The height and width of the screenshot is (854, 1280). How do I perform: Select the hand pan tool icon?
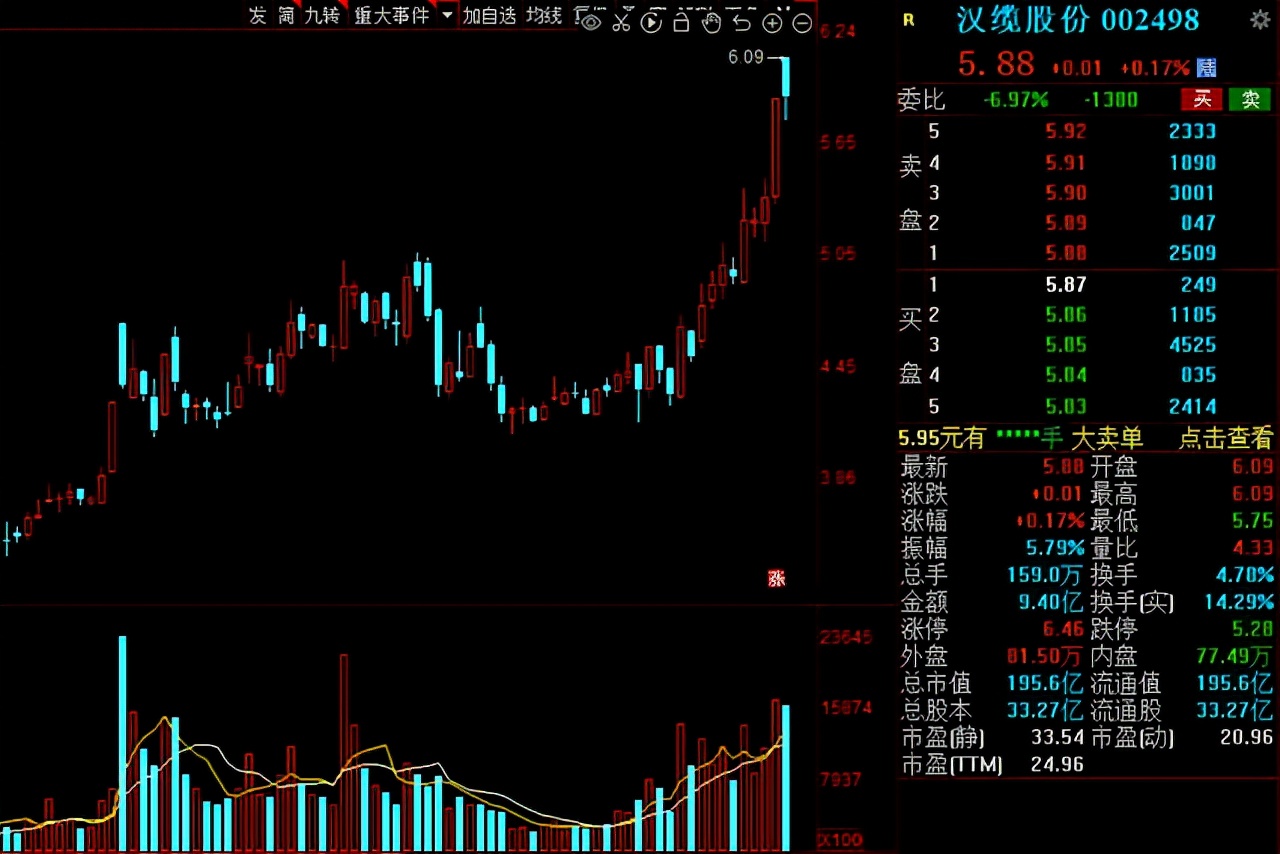pyautogui.click(x=711, y=21)
